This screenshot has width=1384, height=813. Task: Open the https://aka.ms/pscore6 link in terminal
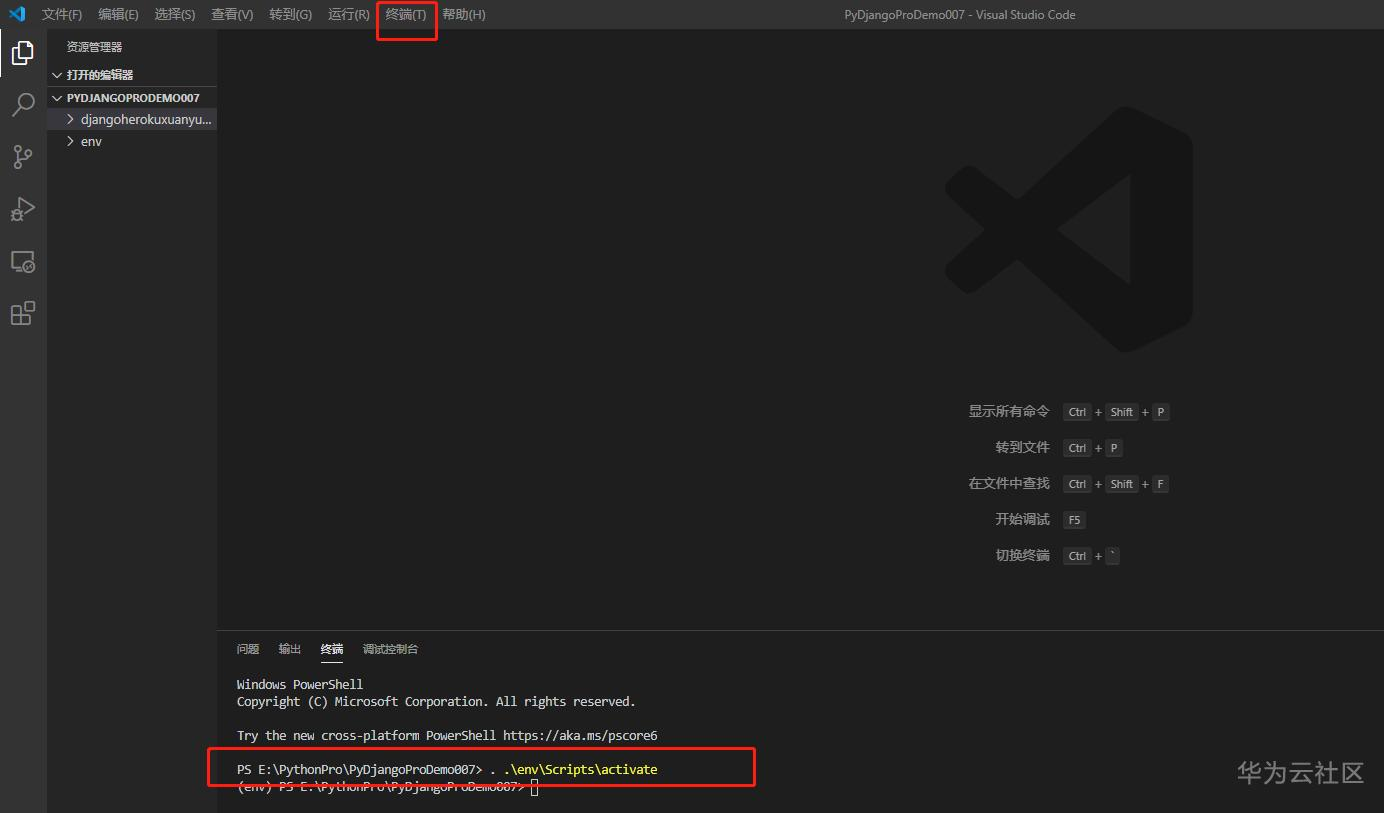pyautogui.click(x=580, y=735)
